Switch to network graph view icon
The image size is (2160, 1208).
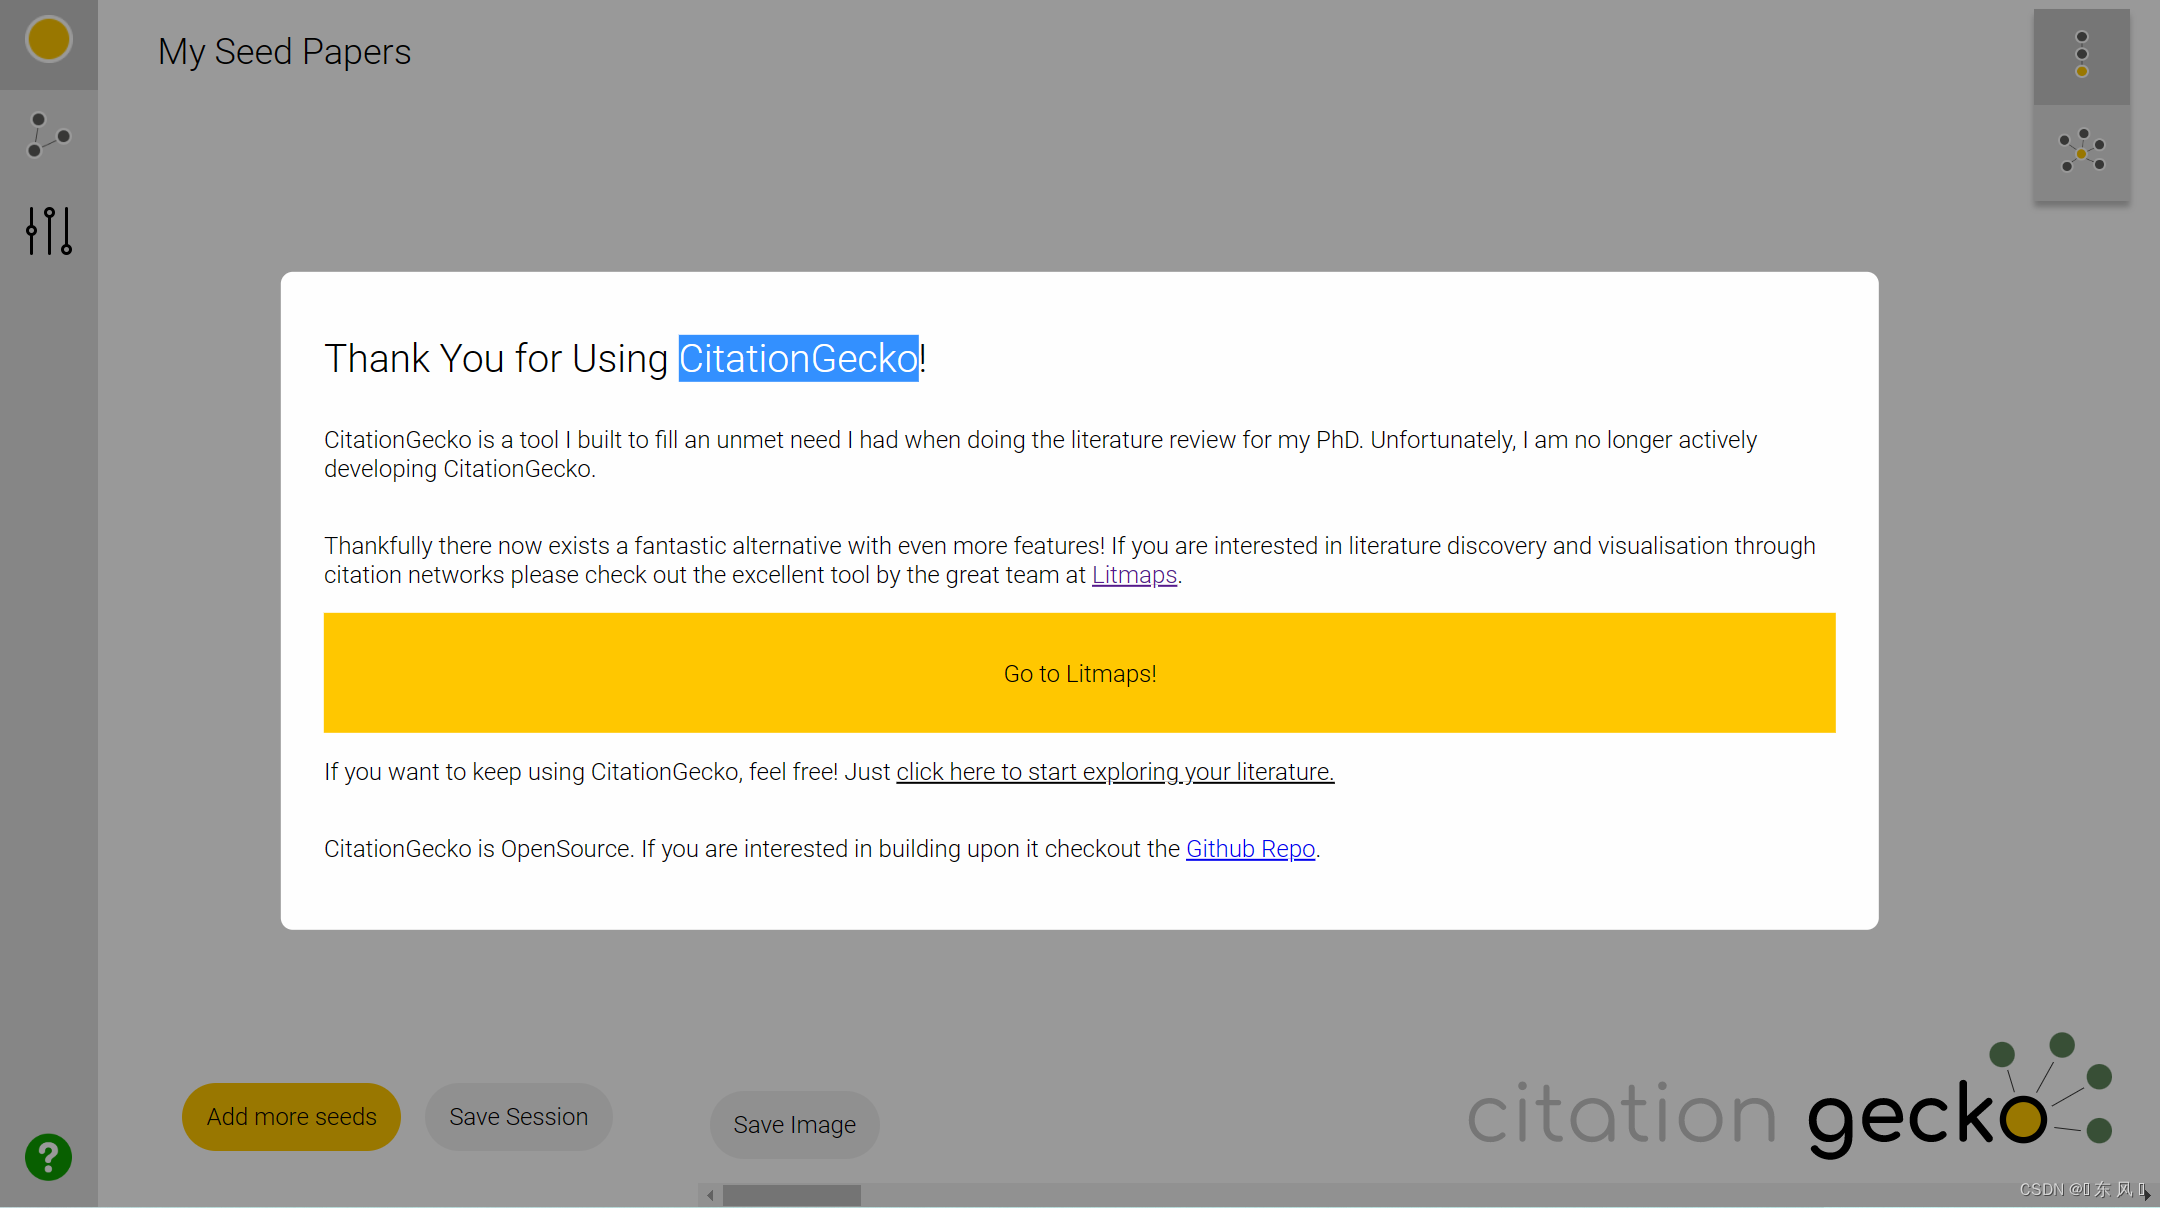2081,152
